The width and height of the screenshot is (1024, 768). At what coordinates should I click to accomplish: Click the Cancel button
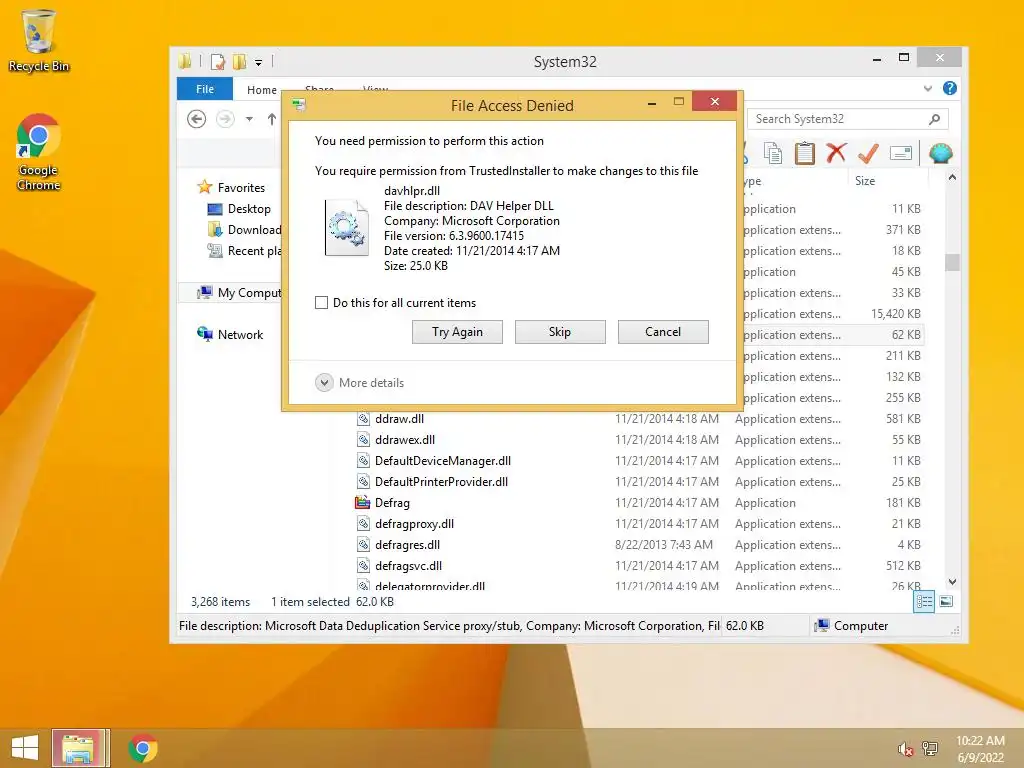click(663, 332)
